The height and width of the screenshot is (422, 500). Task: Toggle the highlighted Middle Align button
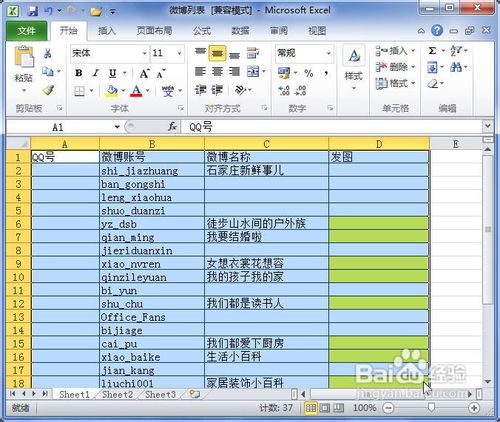coord(217,53)
